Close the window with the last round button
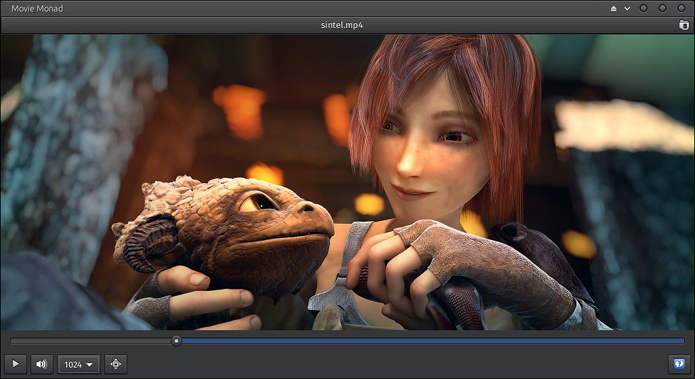This screenshot has height=379, width=695. pyautogui.click(x=681, y=8)
